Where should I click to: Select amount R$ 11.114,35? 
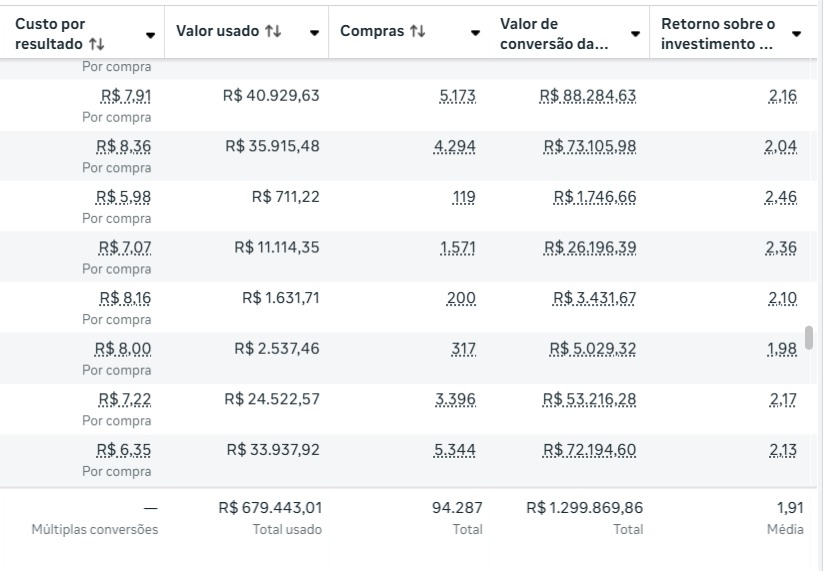pos(277,247)
